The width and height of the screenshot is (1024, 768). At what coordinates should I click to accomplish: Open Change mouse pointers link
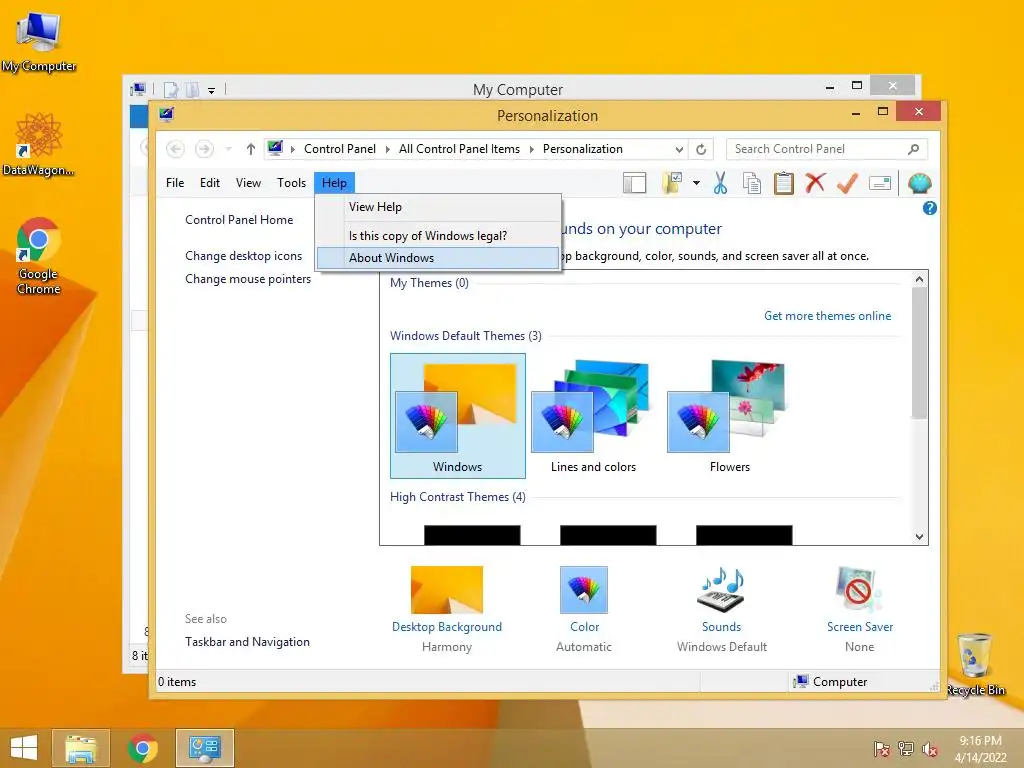coord(248,279)
